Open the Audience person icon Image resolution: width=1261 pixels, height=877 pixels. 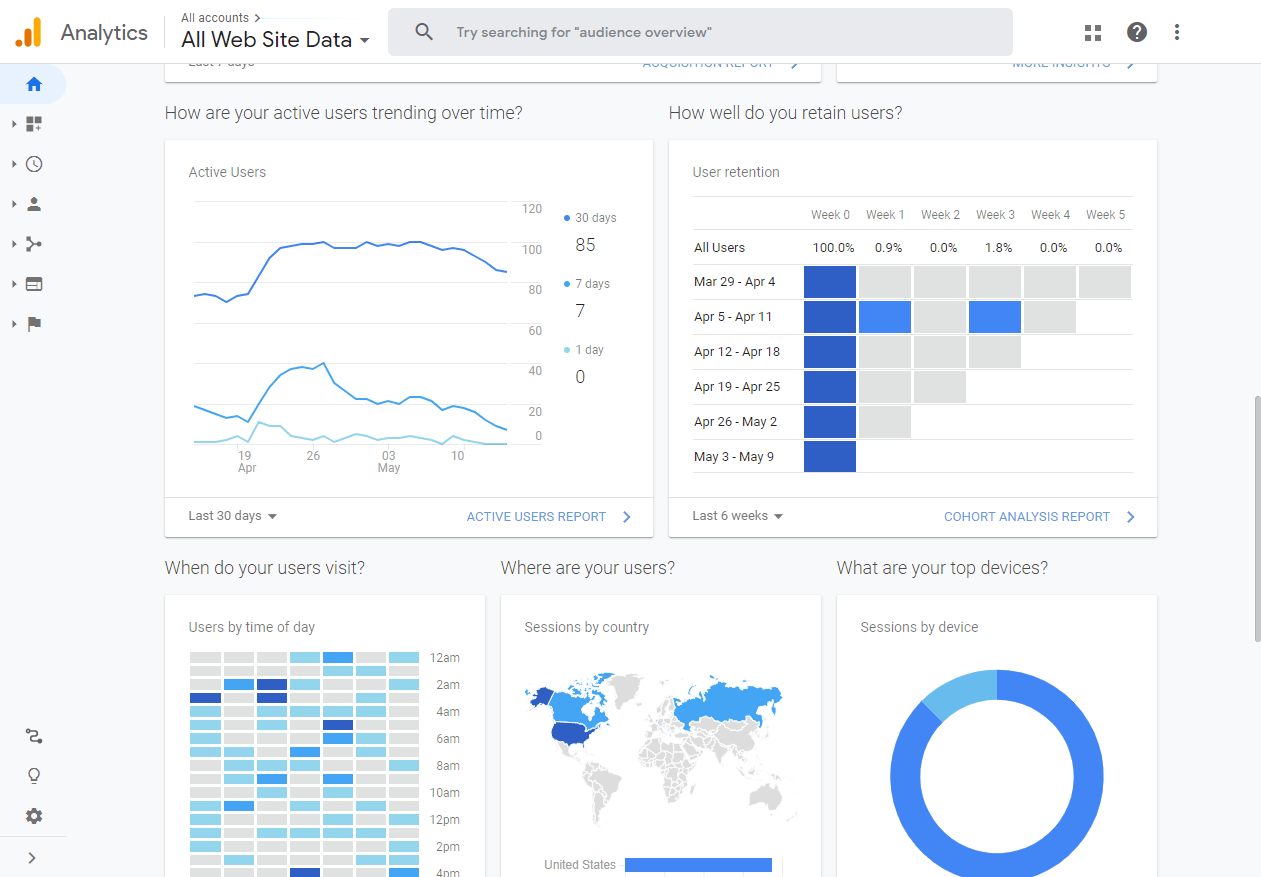point(34,204)
